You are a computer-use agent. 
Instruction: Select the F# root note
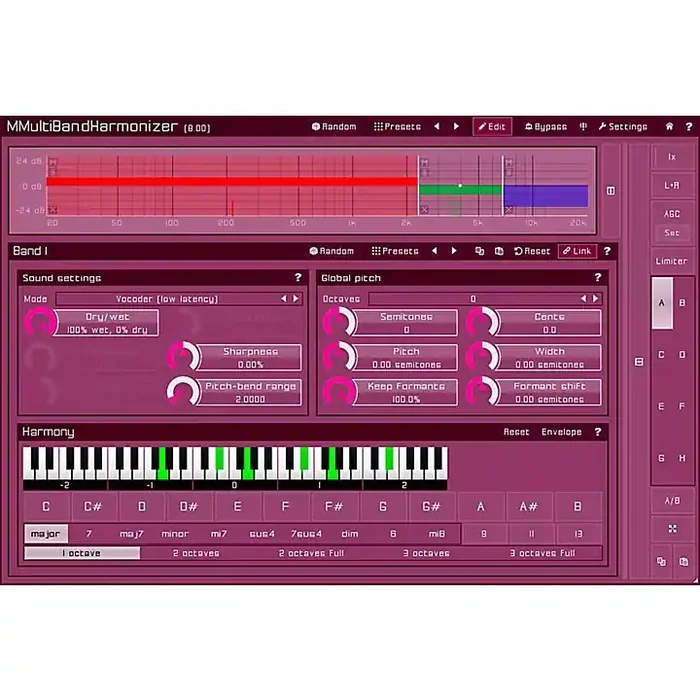point(334,507)
